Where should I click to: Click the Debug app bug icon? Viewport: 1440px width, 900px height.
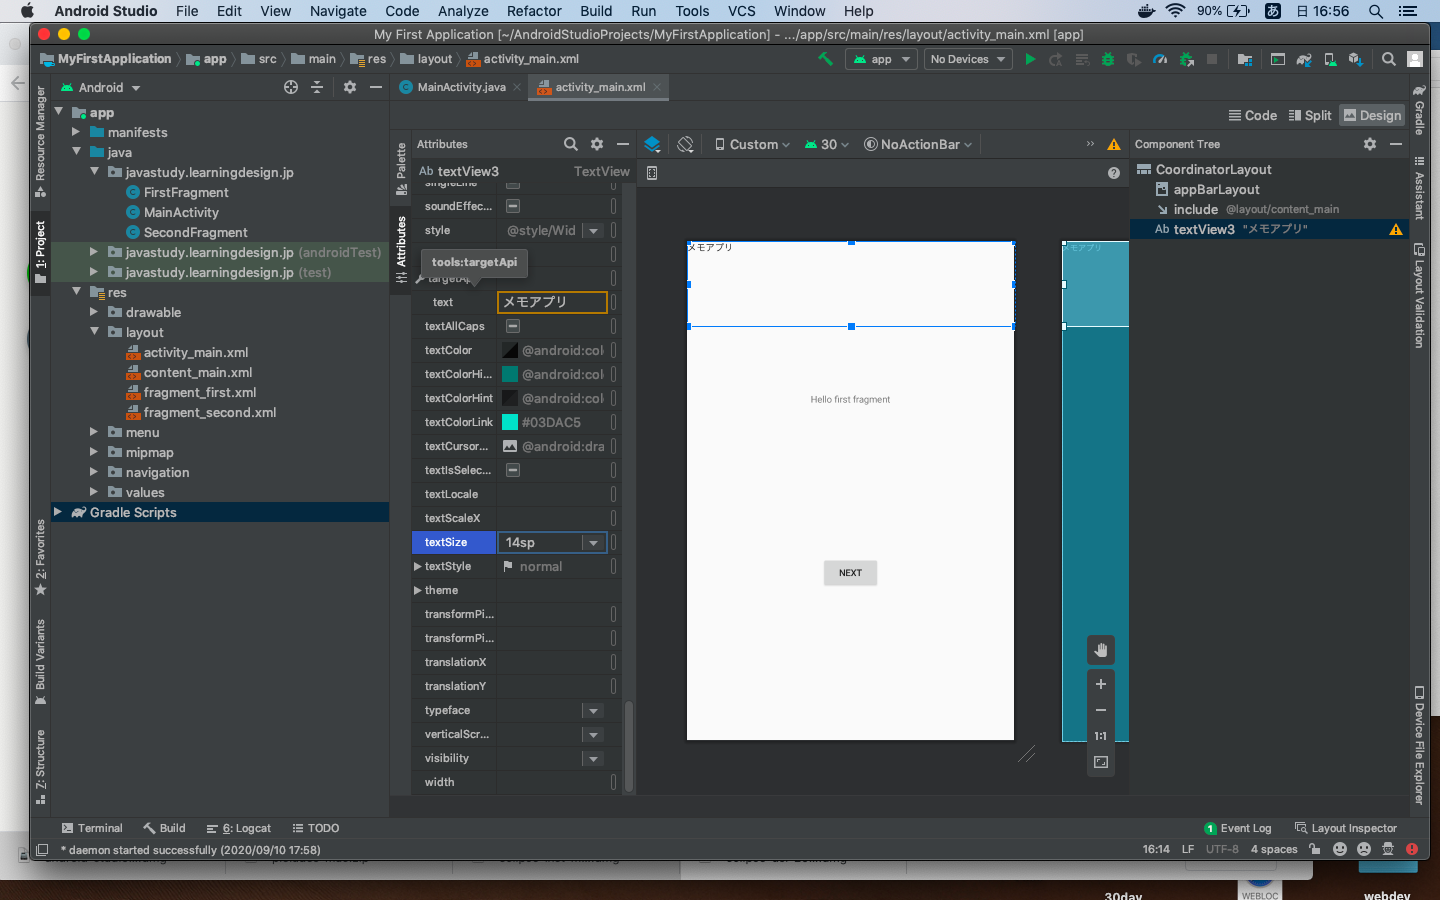coord(1108,59)
